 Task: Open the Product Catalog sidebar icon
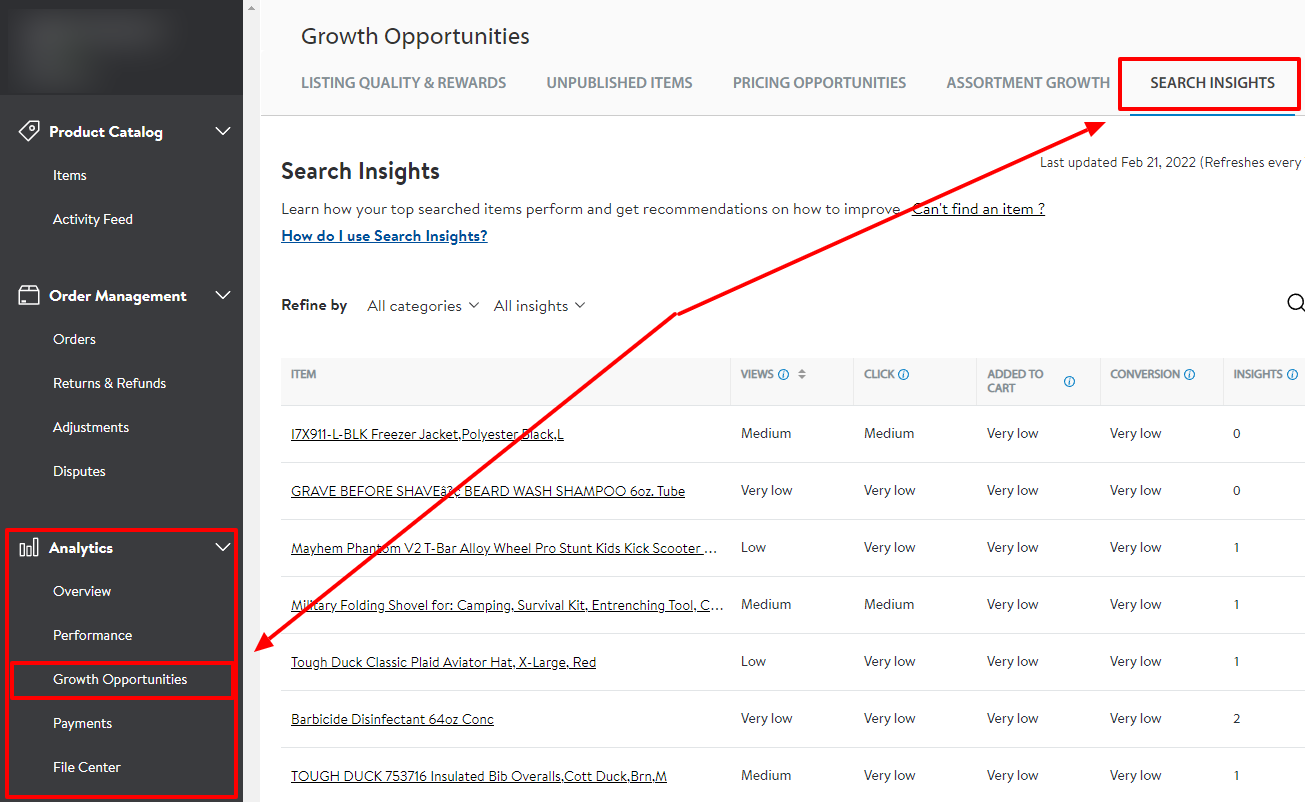[29, 130]
